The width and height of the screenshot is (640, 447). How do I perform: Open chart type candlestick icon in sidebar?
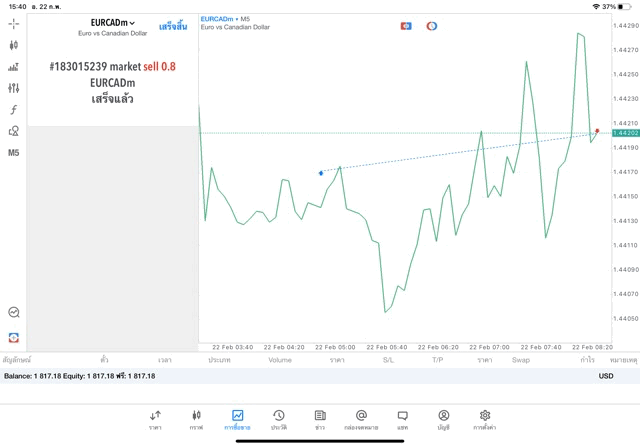coord(14,45)
